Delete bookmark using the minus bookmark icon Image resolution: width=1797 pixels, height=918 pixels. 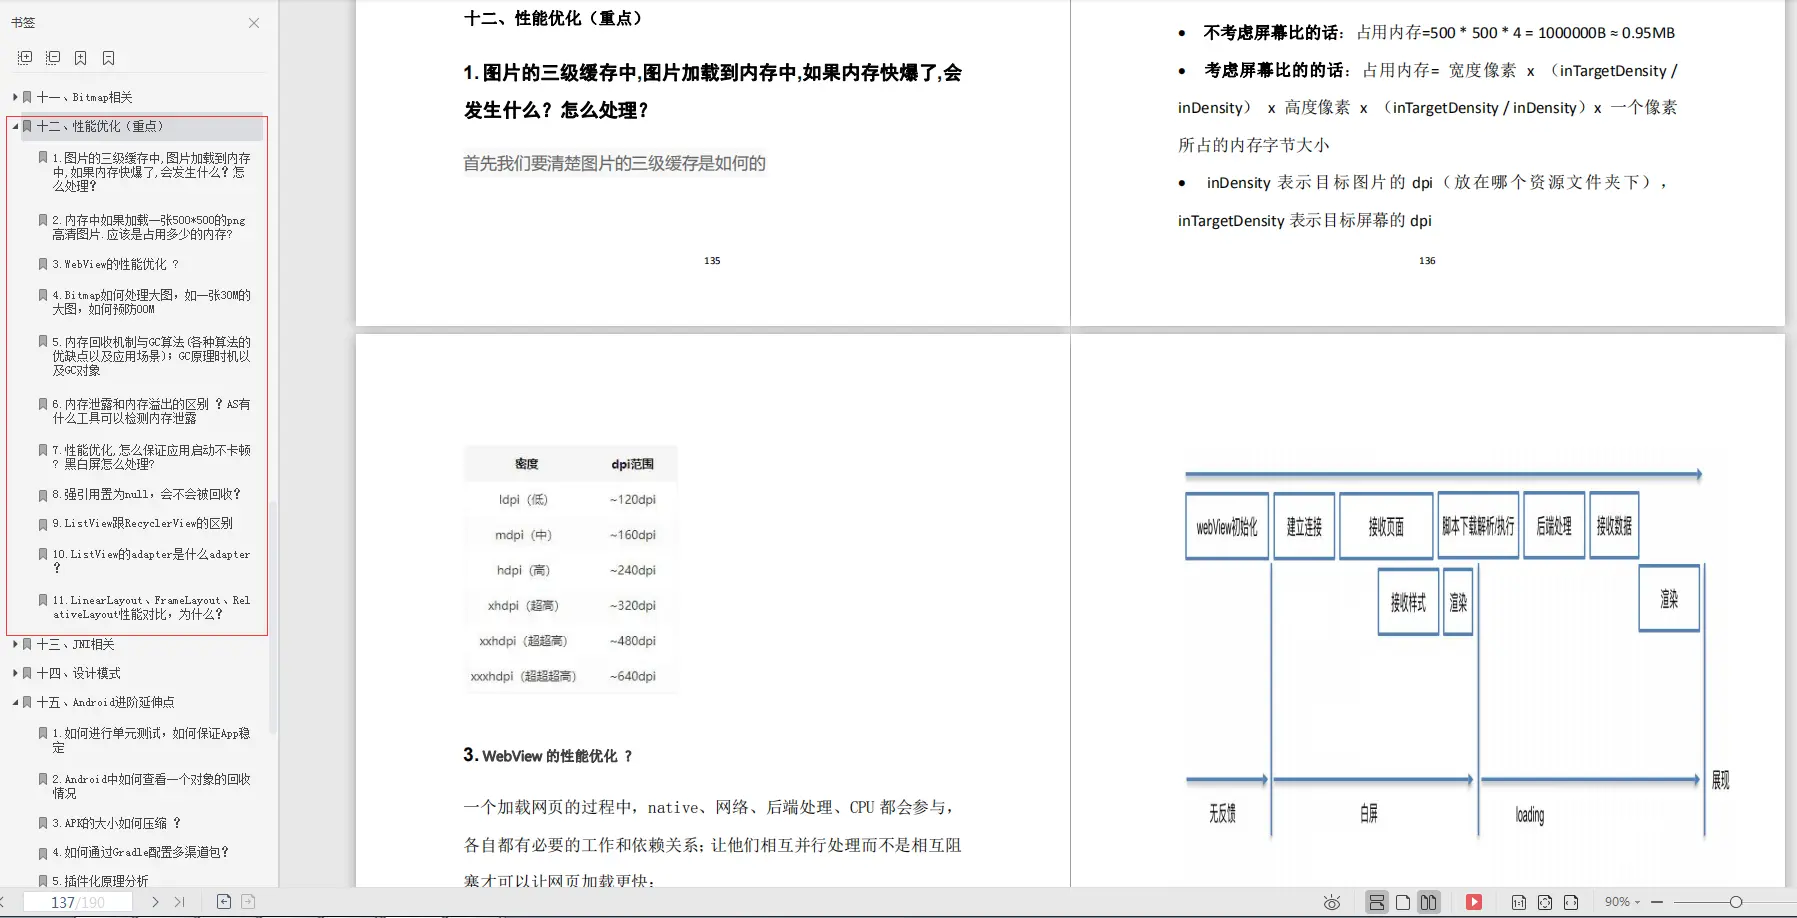coord(109,58)
